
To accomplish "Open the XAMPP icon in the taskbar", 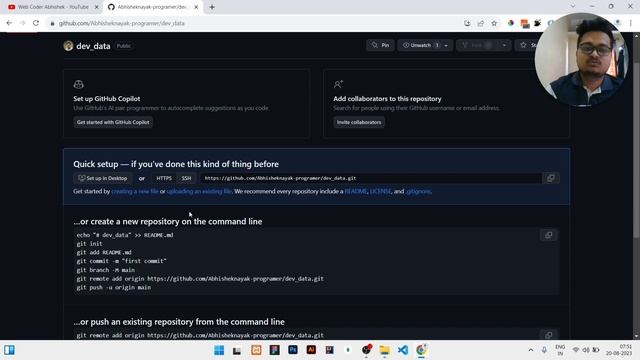I will tap(256, 350).
